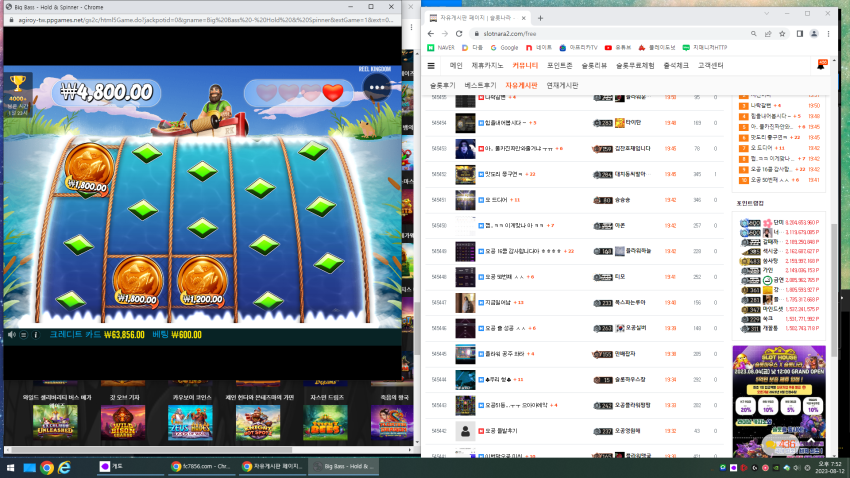Viewport: 850px width, 478px height.
Task: Open the 유튜브 bookmark
Action: [x=617, y=48]
